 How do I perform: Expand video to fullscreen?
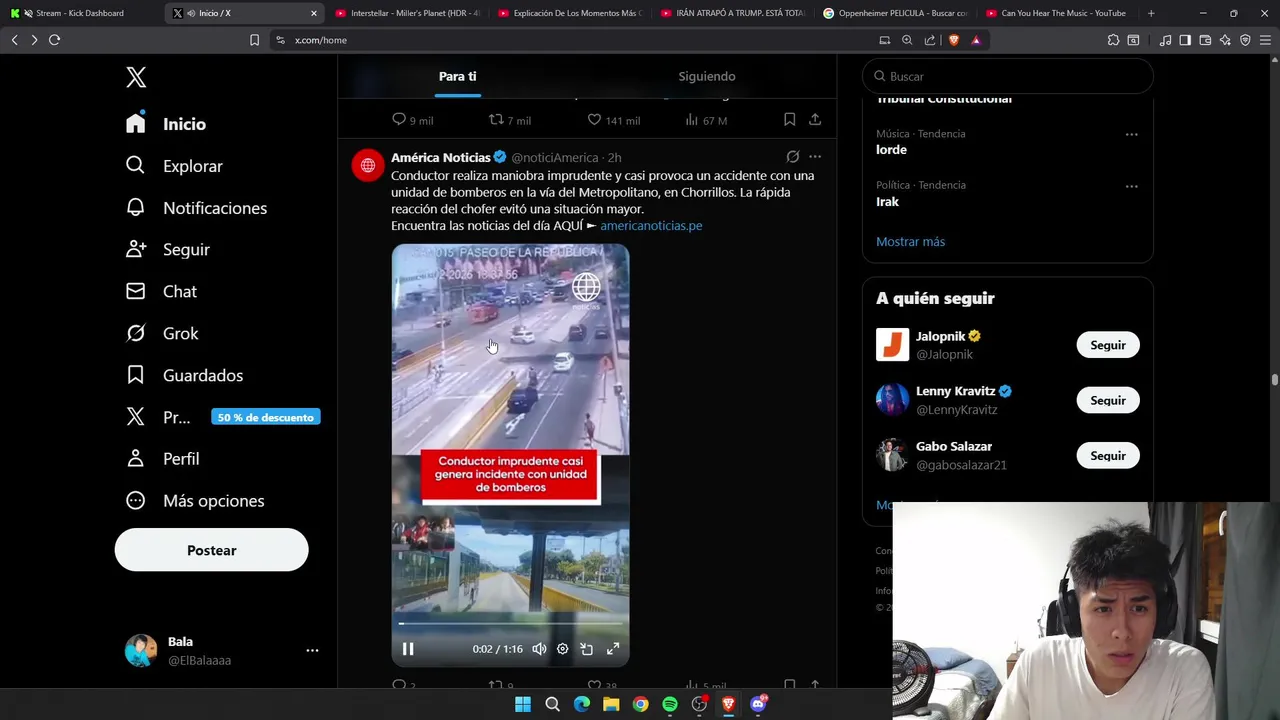[613, 649]
